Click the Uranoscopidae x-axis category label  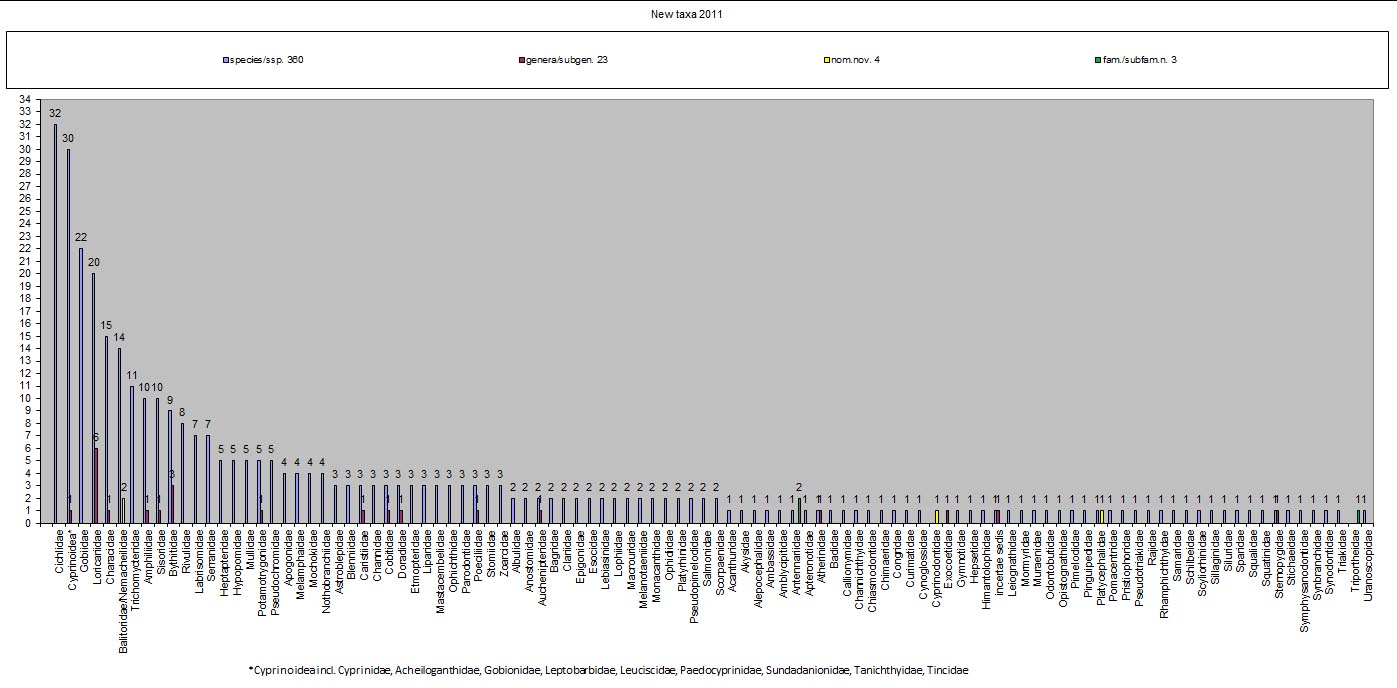pyautogui.click(x=1367, y=558)
